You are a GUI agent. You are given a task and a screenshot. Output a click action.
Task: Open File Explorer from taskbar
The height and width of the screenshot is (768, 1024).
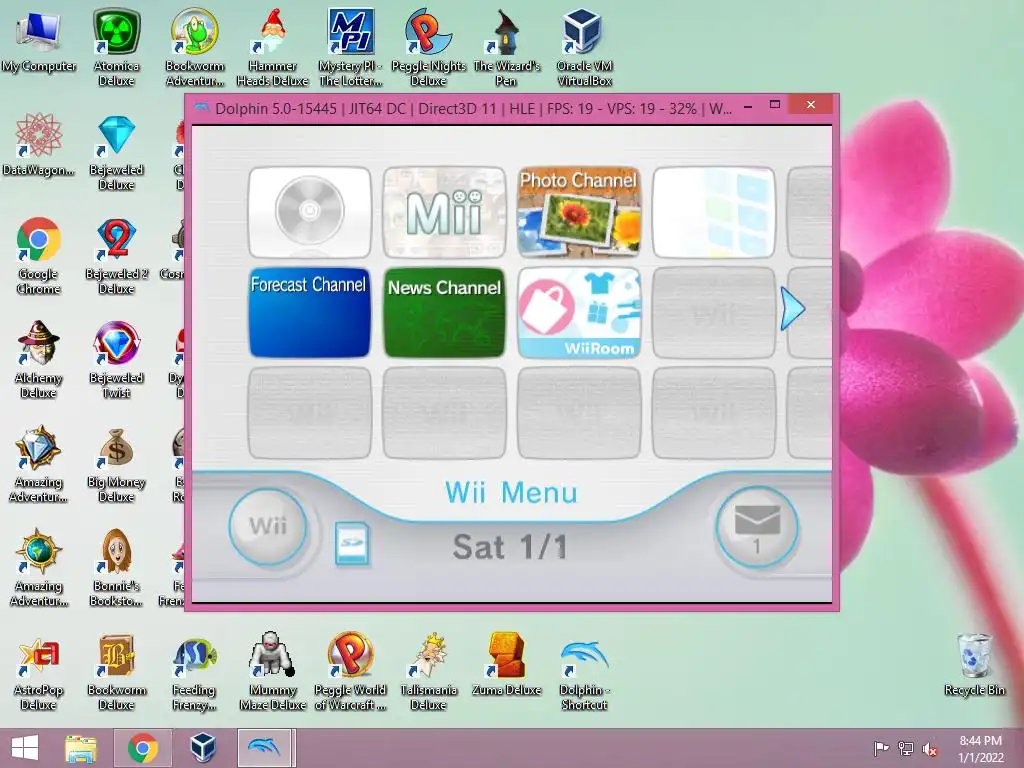(81, 748)
